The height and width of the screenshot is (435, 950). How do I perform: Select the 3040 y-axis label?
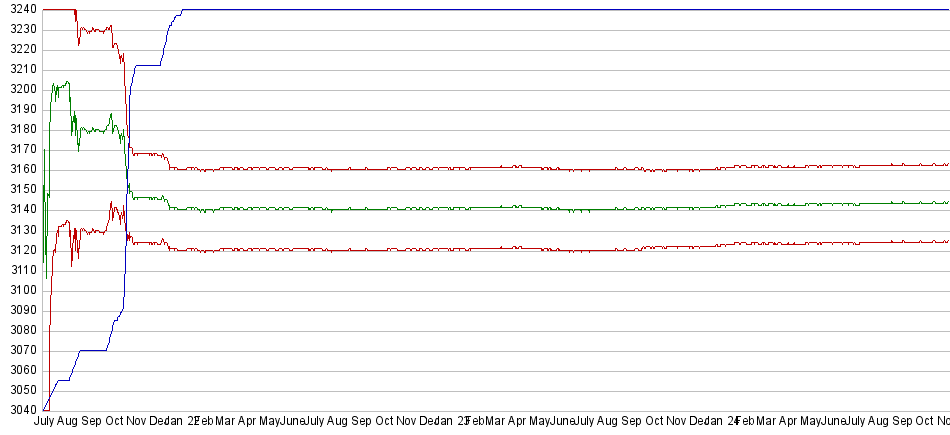click(18, 410)
